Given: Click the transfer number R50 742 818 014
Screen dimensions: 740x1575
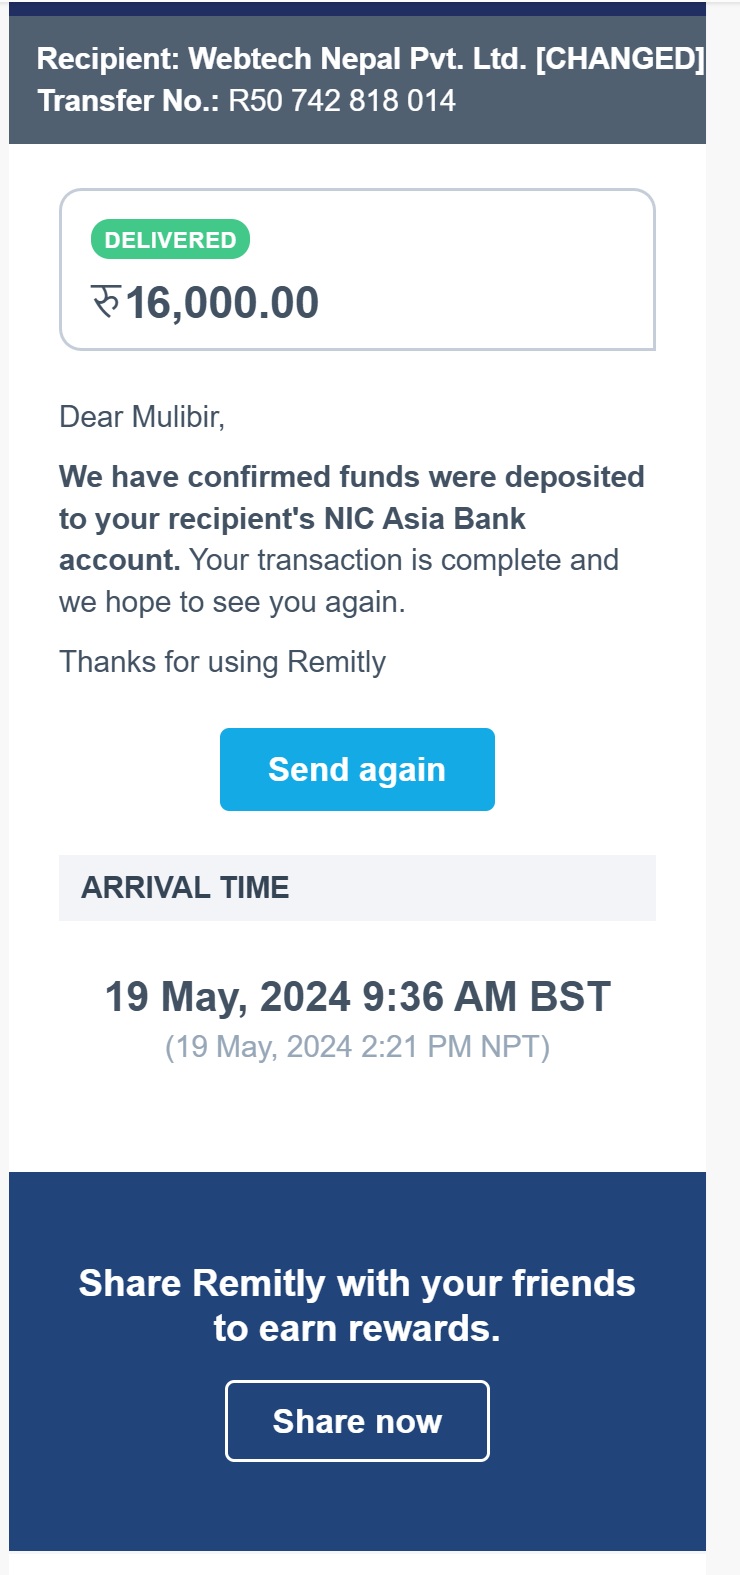Looking at the screenshot, I should (342, 101).
